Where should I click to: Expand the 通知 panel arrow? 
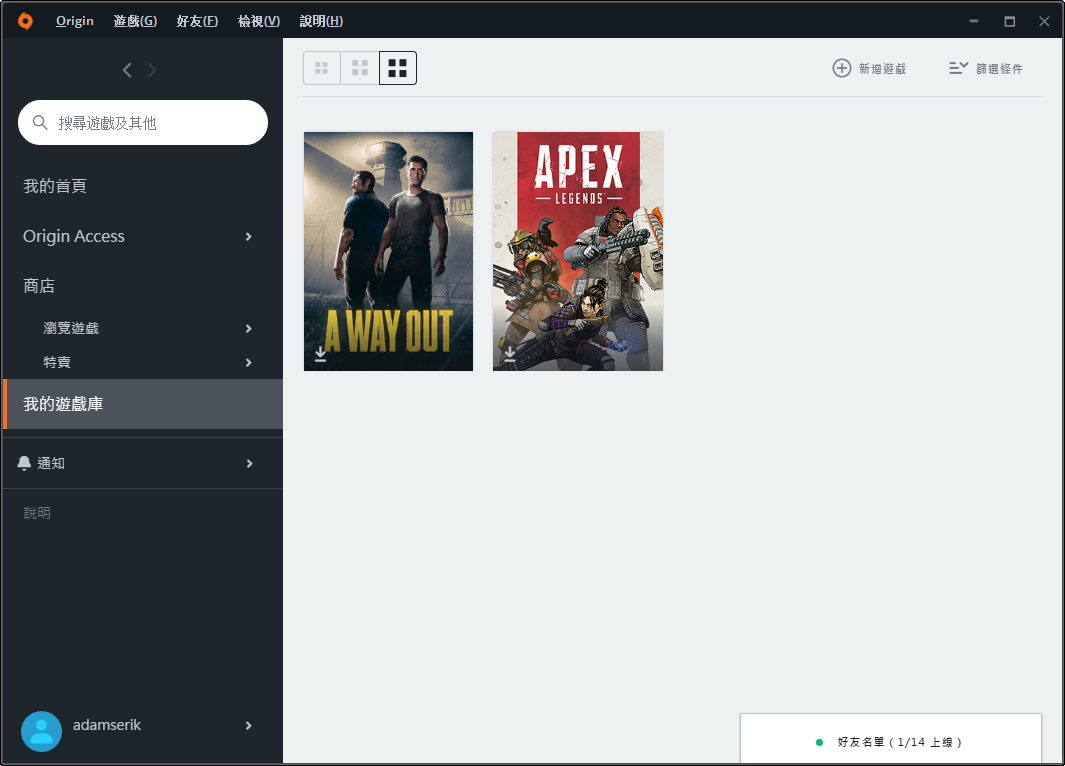[x=249, y=463]
